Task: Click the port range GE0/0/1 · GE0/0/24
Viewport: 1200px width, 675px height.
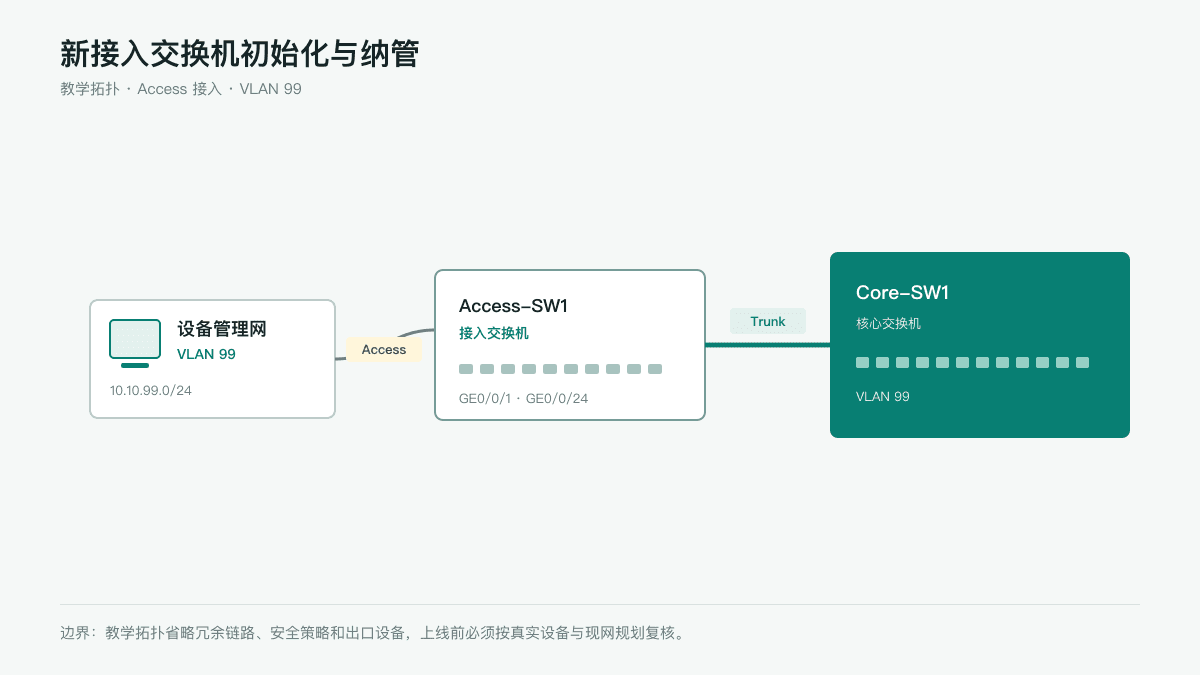Action: (x=523, y=398)
